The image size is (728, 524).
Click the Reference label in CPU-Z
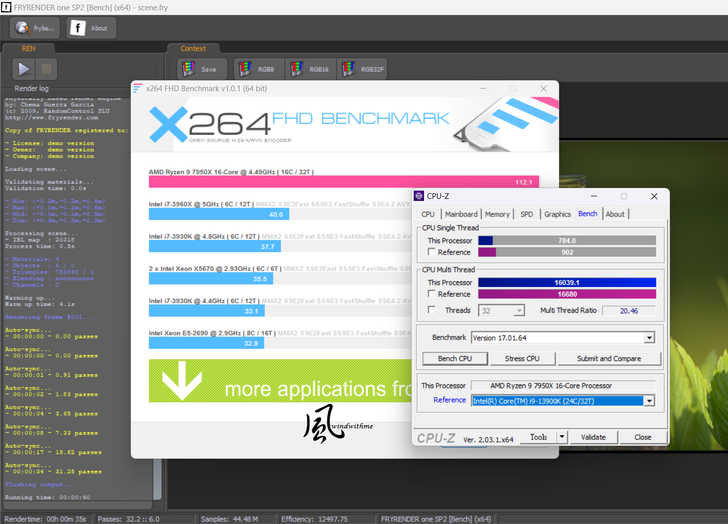click(x=449, y=400)
